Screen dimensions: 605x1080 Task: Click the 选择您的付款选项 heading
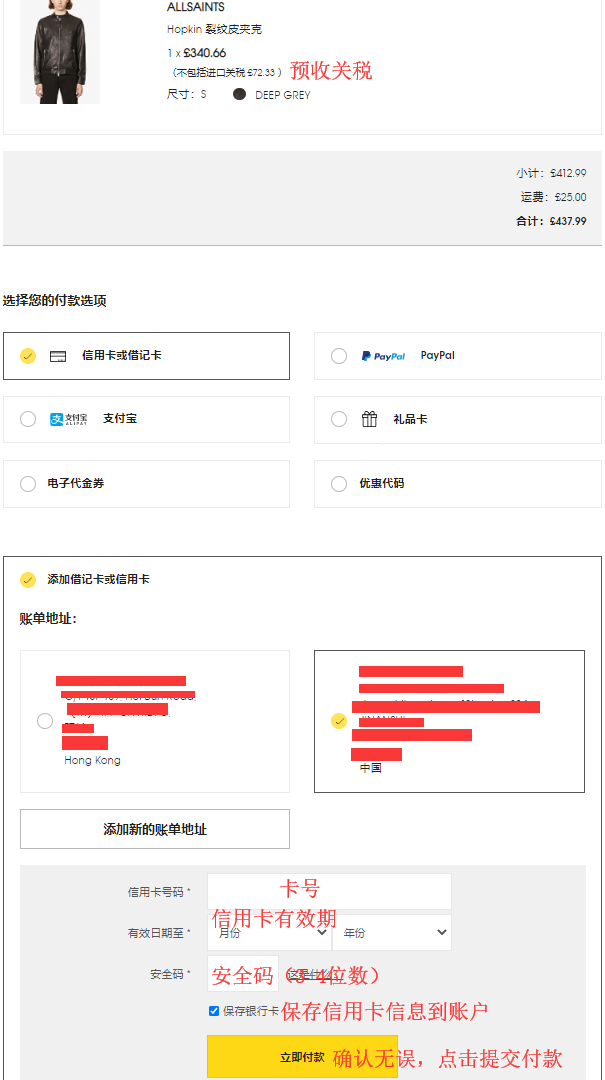(x=54, y=301)
